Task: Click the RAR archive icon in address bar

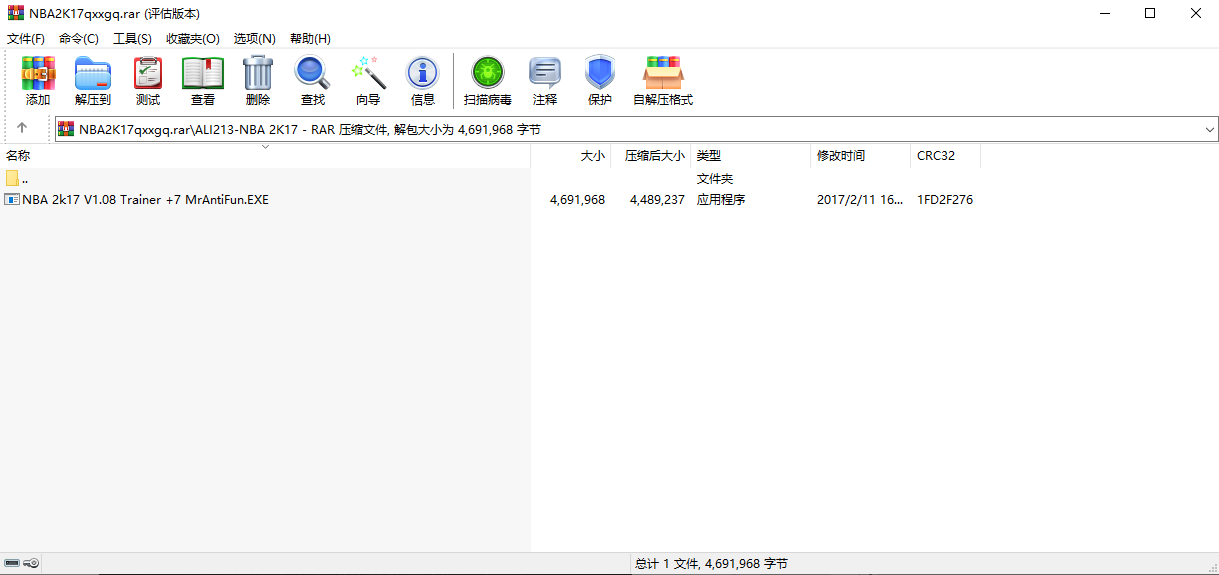Action: point(66,129)
